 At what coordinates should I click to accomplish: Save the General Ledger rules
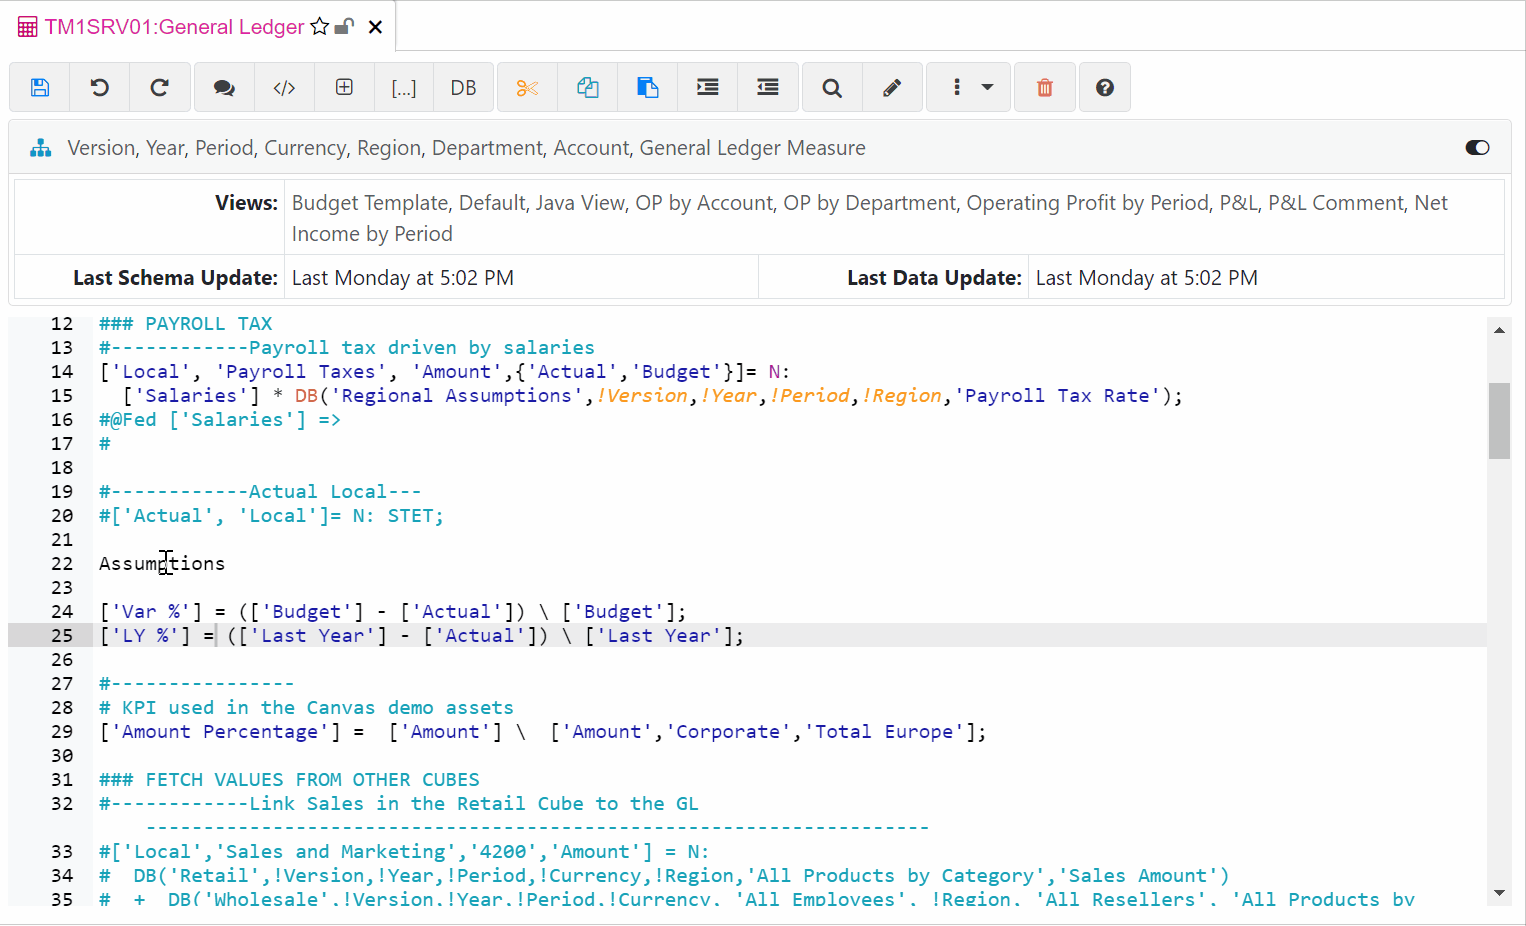pyautogui.click(x=40, y=88)
